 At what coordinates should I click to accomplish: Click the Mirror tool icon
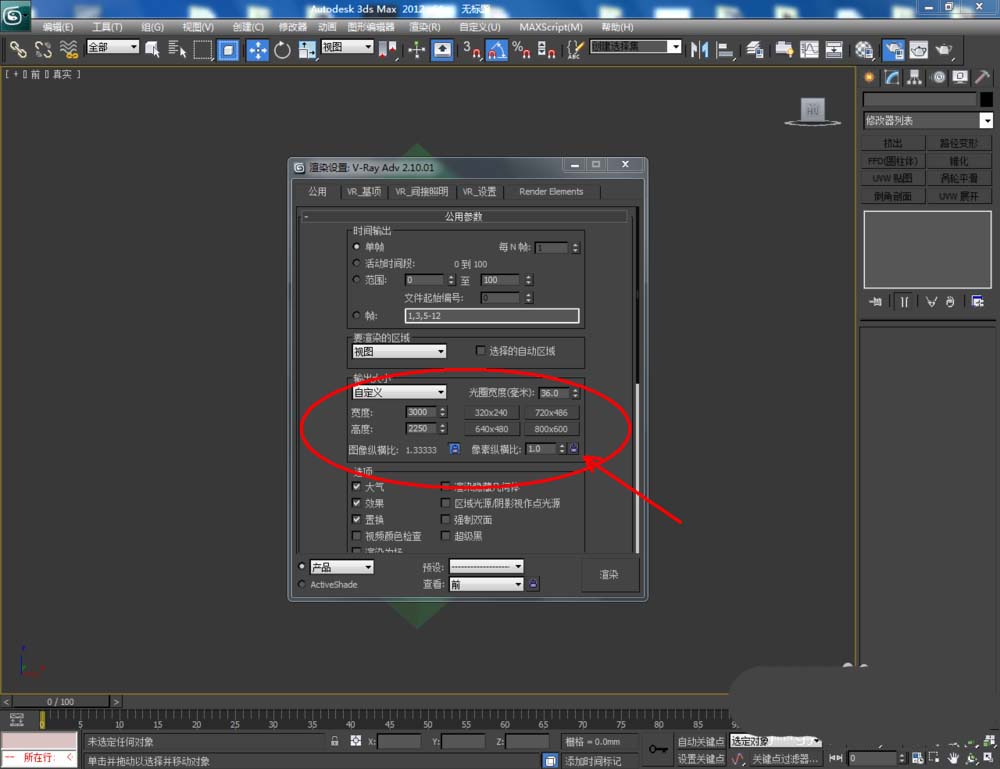[x=699, y=49]
